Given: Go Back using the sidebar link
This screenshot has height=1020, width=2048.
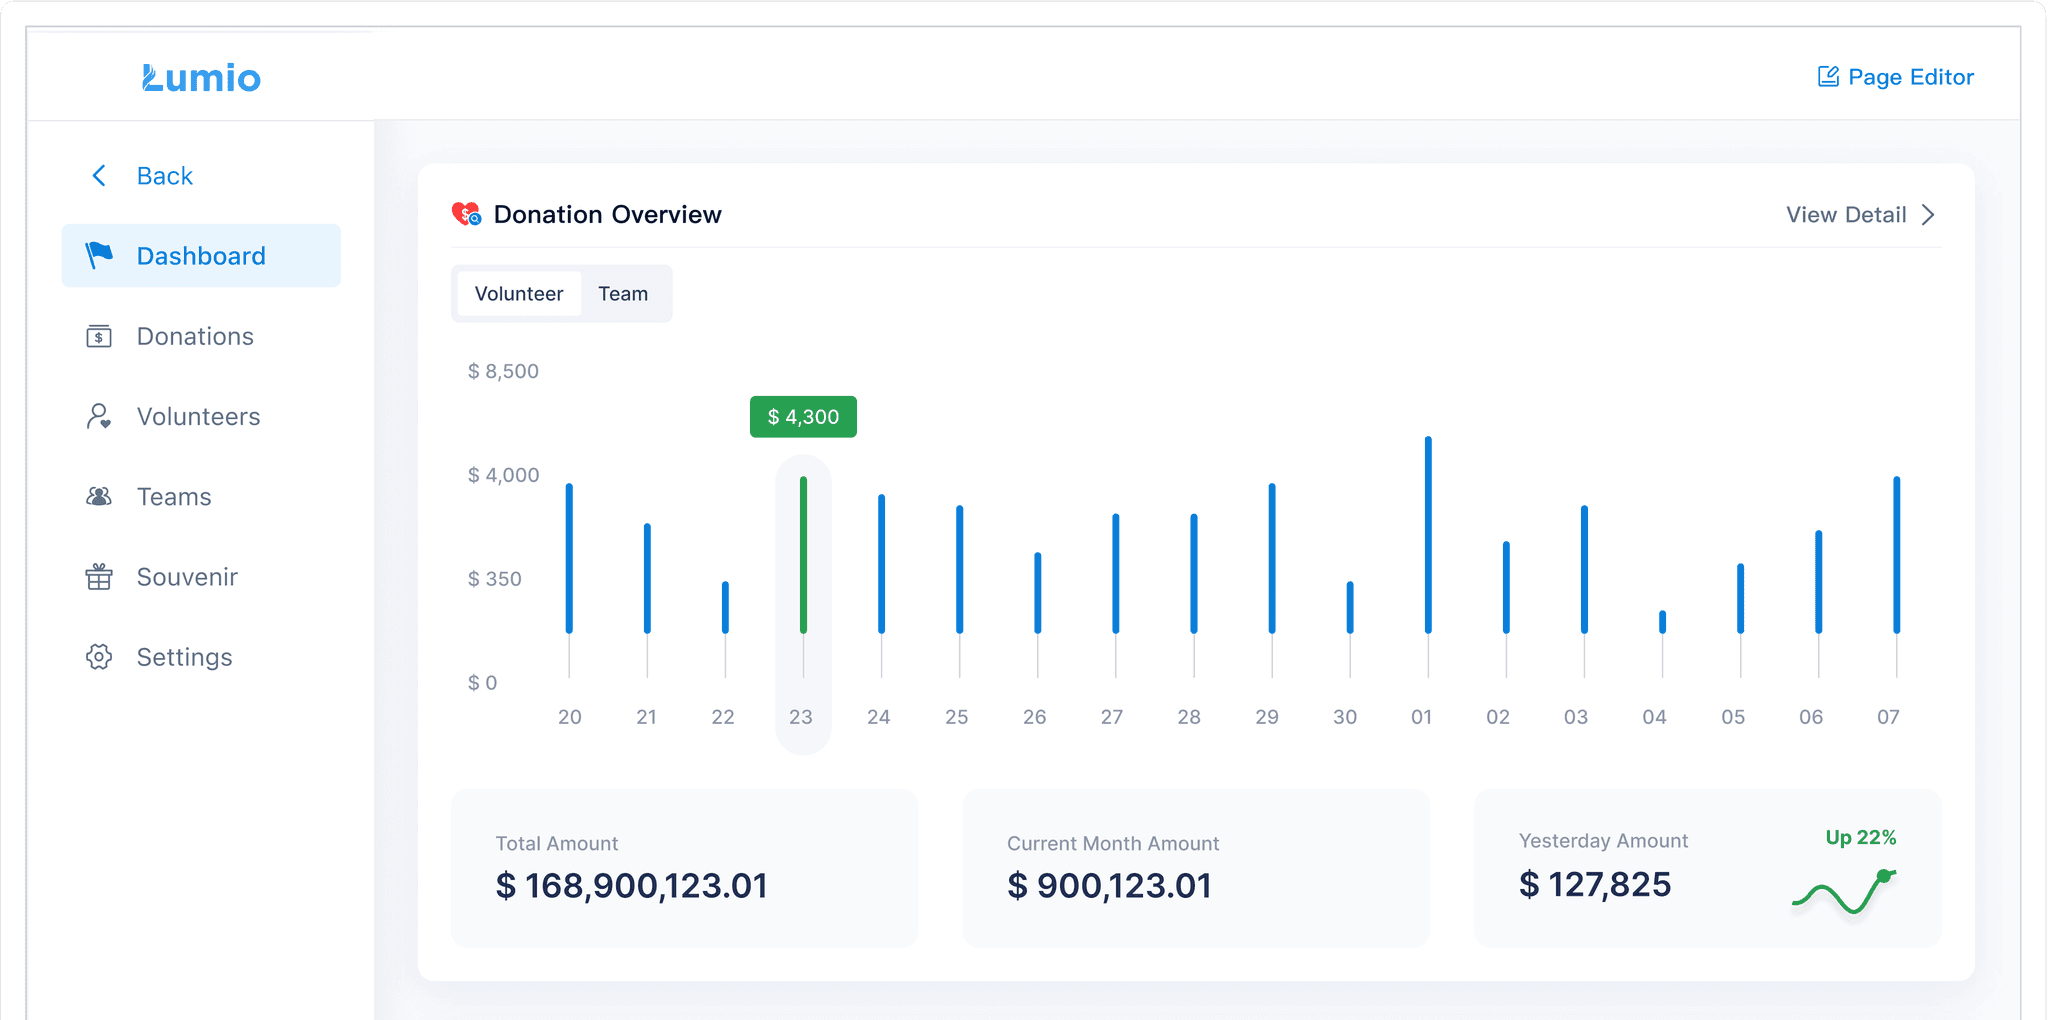Looking at the screenshot, I should click(142, 176).
